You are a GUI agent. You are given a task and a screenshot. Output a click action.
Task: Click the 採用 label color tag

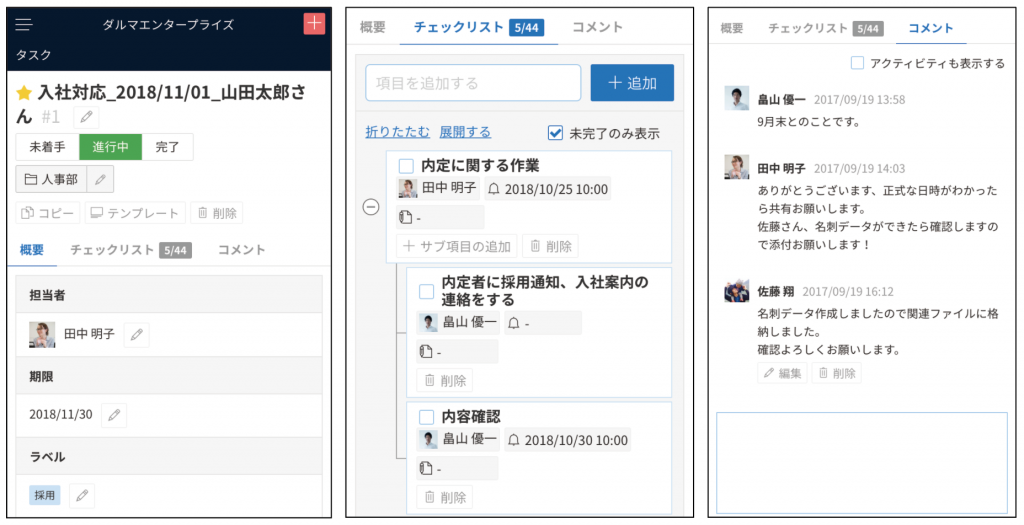45,494
